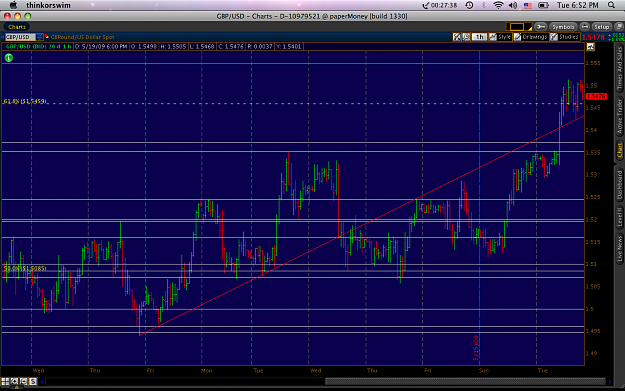Click the GBP/USD symbol input field
The image size is (625, 391).
[x=19, y=37]
